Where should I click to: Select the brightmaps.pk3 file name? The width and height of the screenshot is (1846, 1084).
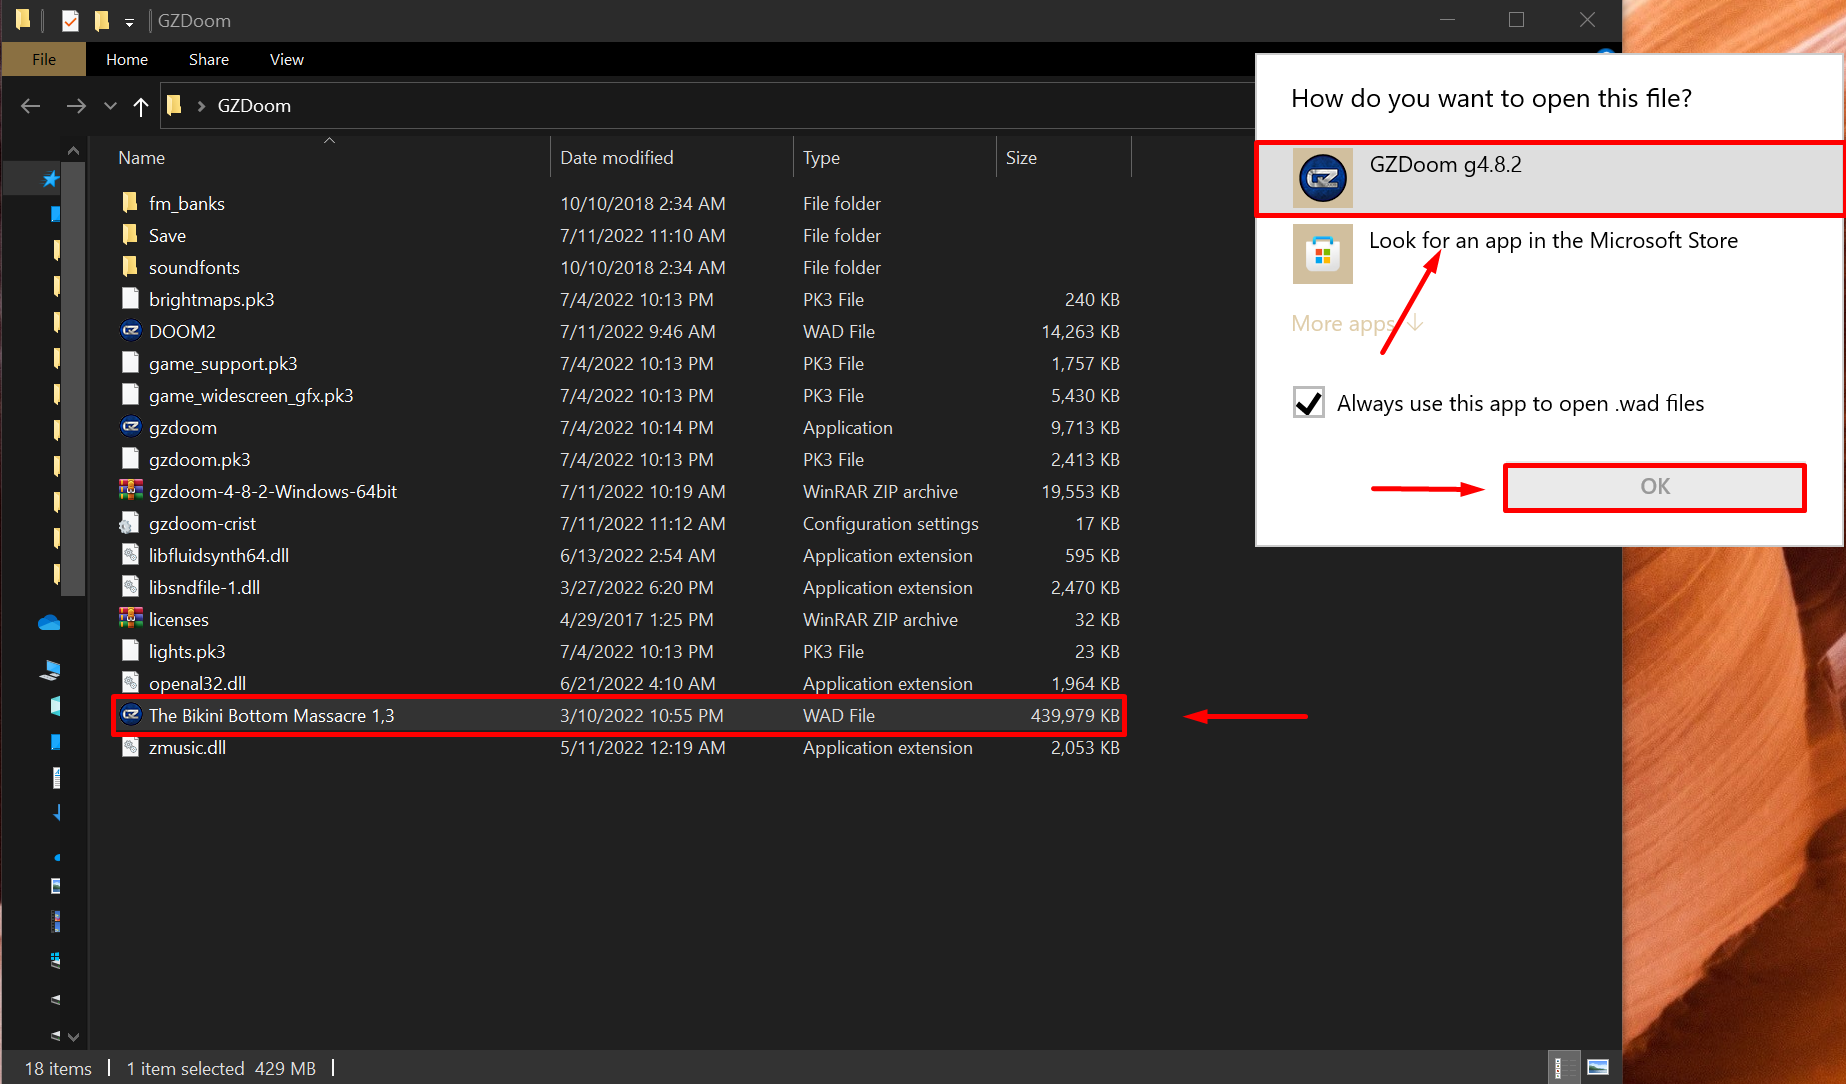click(x=211, y=299)
